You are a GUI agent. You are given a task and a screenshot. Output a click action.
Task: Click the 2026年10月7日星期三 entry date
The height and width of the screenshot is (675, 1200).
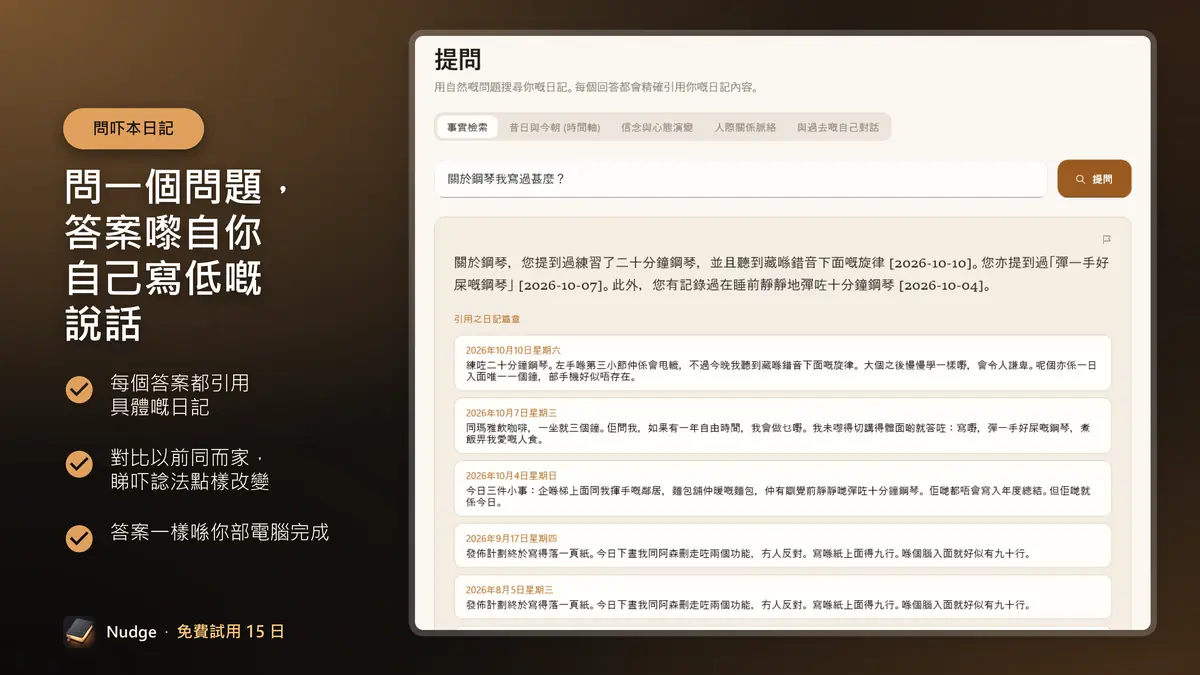coord(510,412)
